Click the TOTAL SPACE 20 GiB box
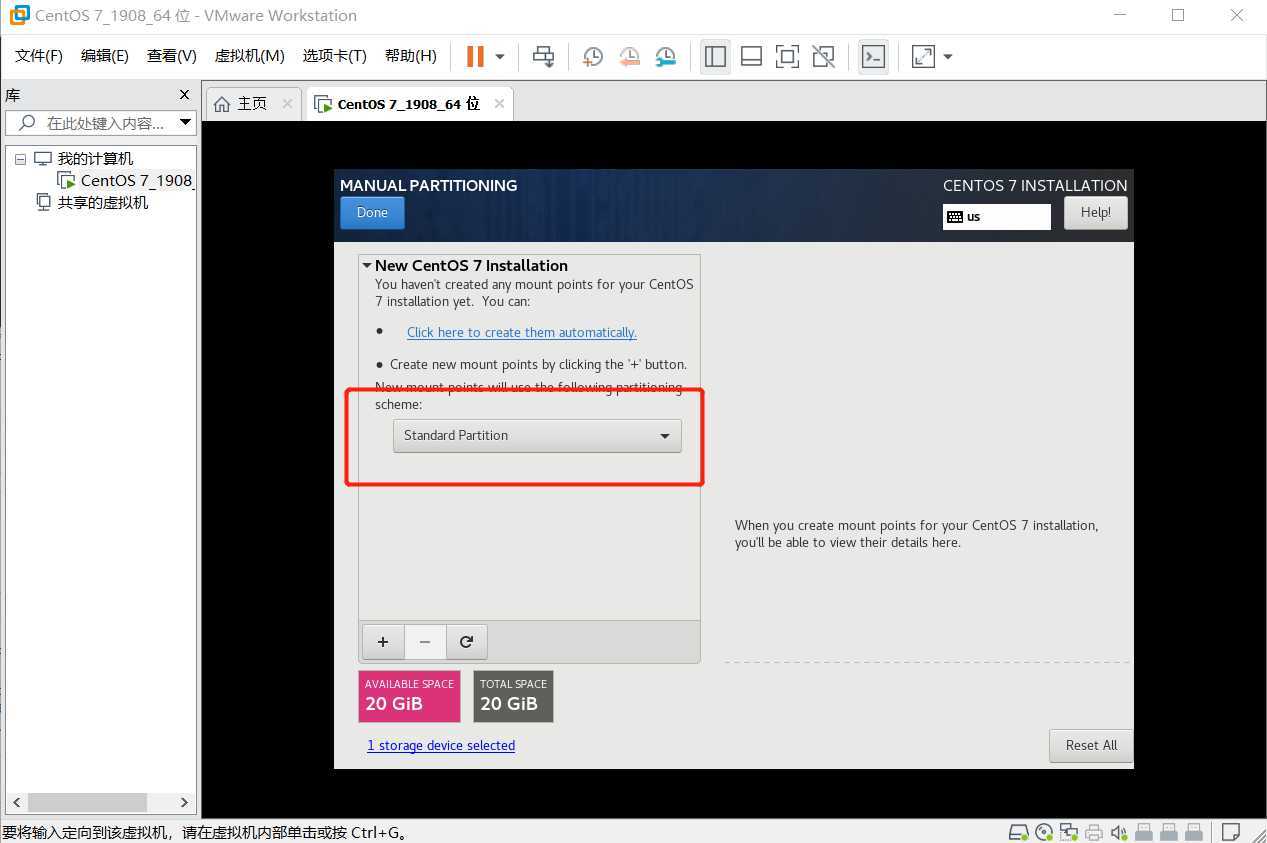1267x843 pixels. coord(513,696)
